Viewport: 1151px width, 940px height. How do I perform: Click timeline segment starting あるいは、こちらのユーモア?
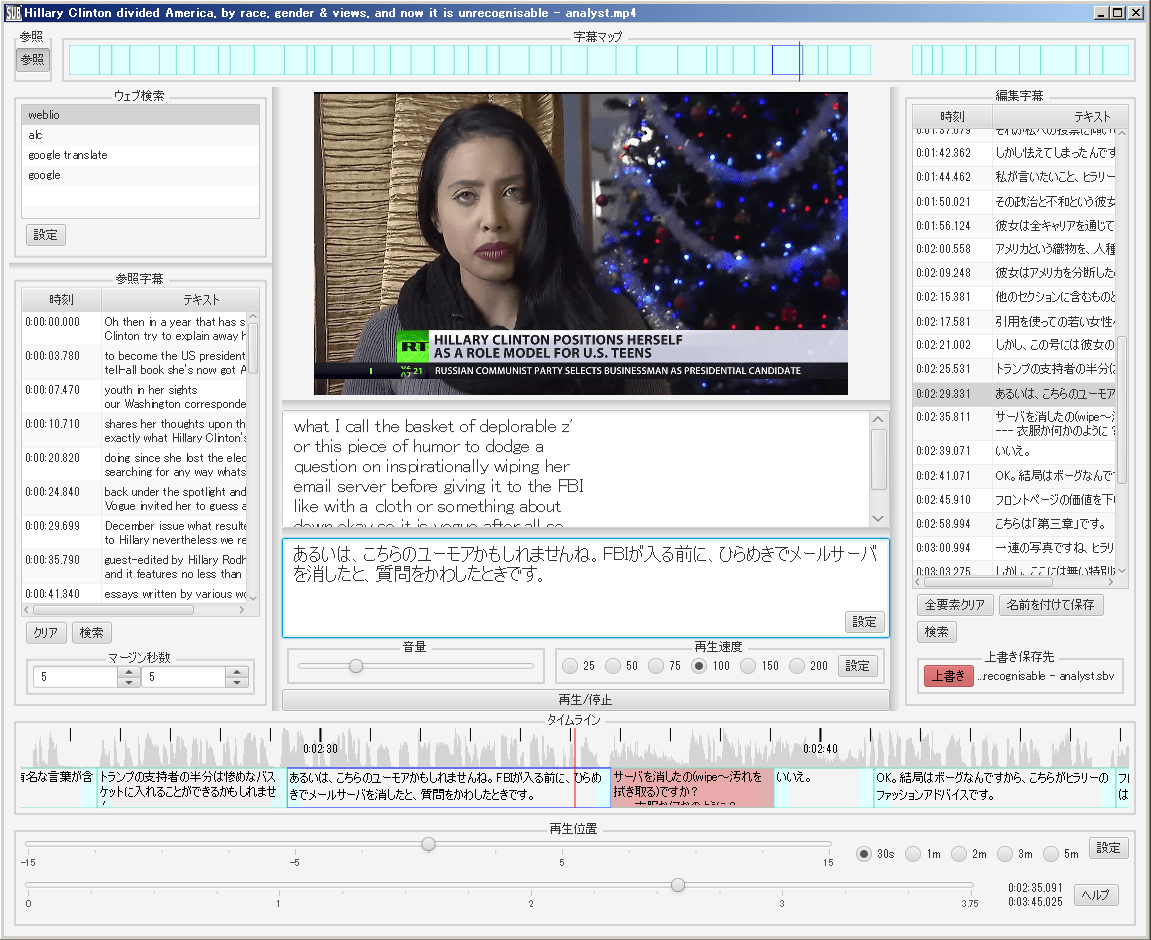click(448, 787)
